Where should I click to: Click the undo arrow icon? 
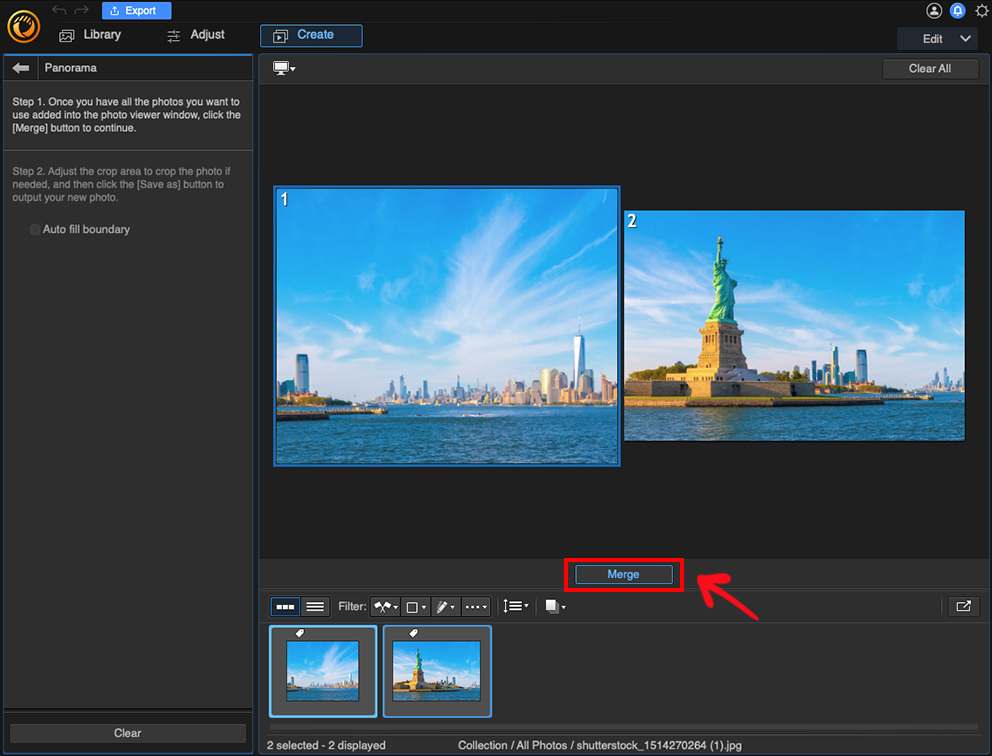60,10
